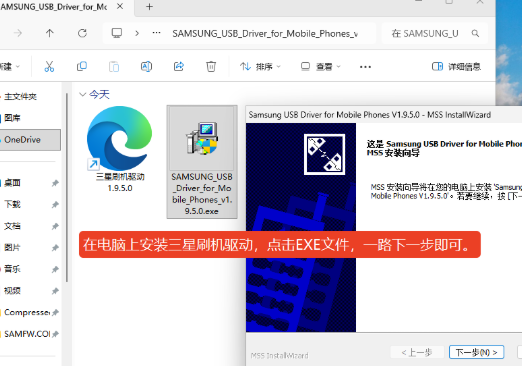Image resolution: width=522 pixels, height=366 pixels.
Task: Click the pin icon next to 视频
Action: 55,291
